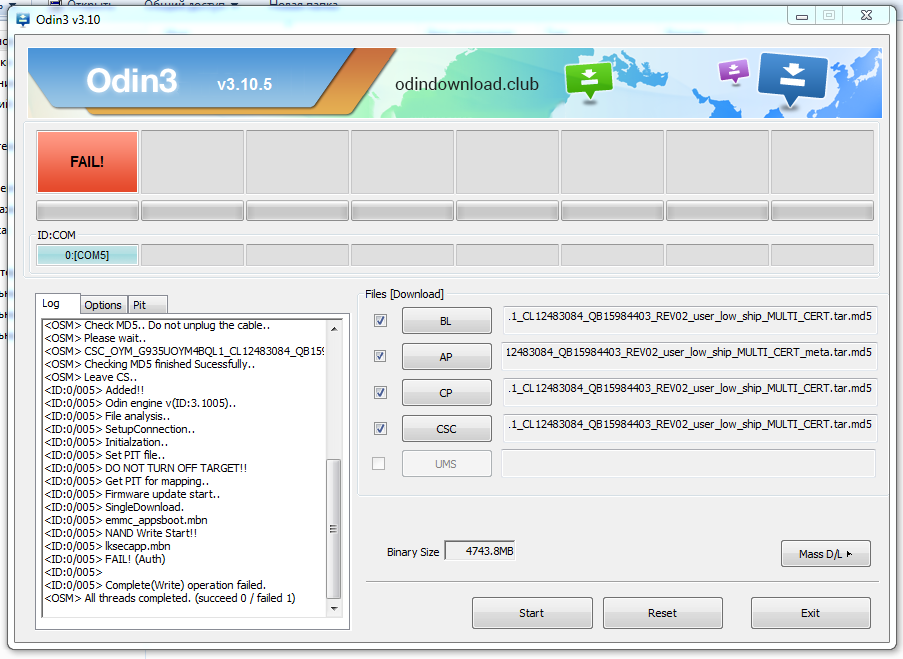Click log line 'Get PIT for mapping..'

click(157, 482)
